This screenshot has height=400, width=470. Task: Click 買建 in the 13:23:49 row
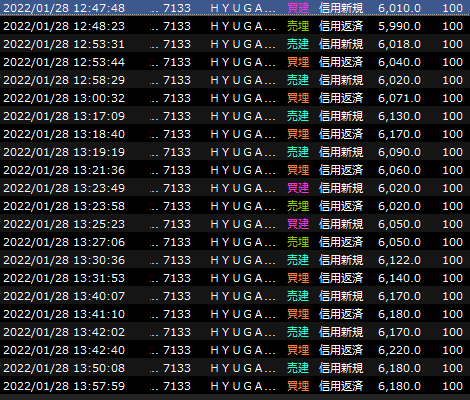pyautogui.click(x=298, y=188)
